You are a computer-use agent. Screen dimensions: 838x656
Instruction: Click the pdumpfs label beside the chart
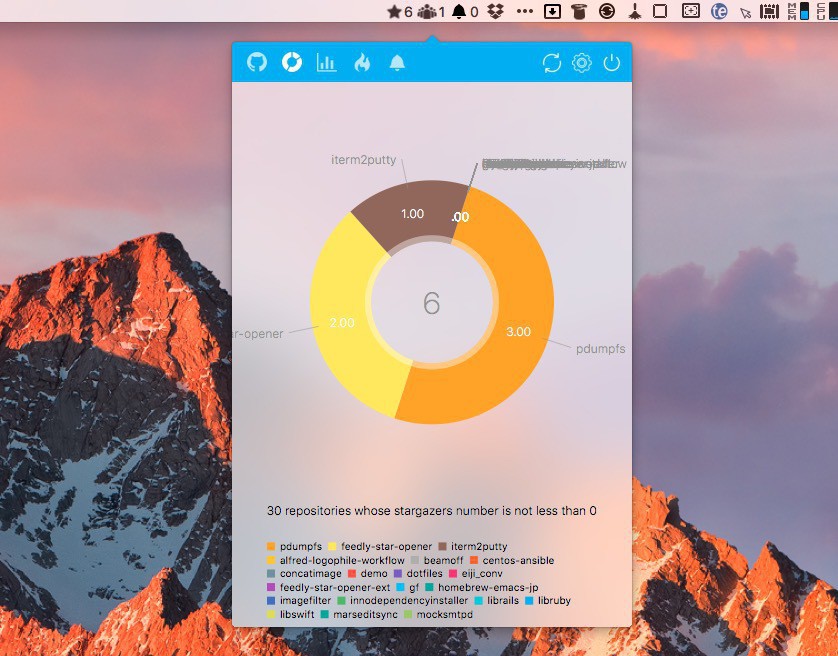600,349
